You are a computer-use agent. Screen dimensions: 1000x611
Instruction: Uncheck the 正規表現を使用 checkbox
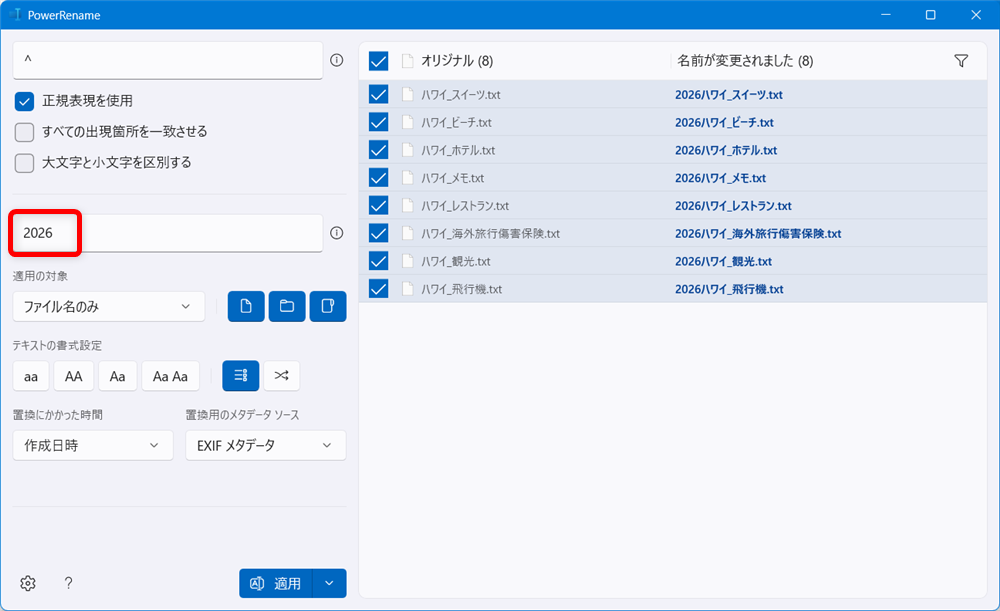(24, 101)
